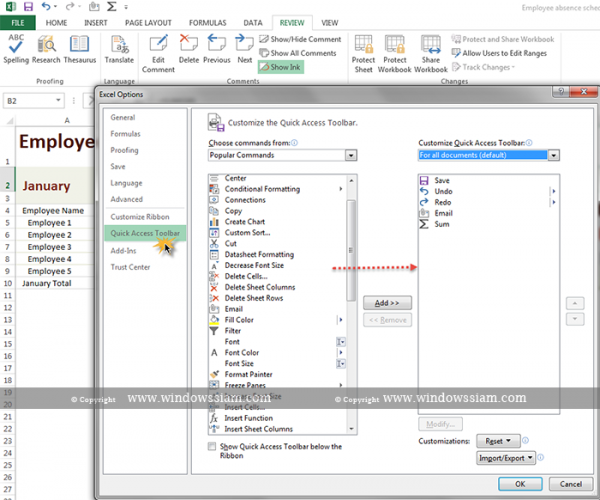Select Proofing in the Excel Options sidebar

[x=124, y=150]
